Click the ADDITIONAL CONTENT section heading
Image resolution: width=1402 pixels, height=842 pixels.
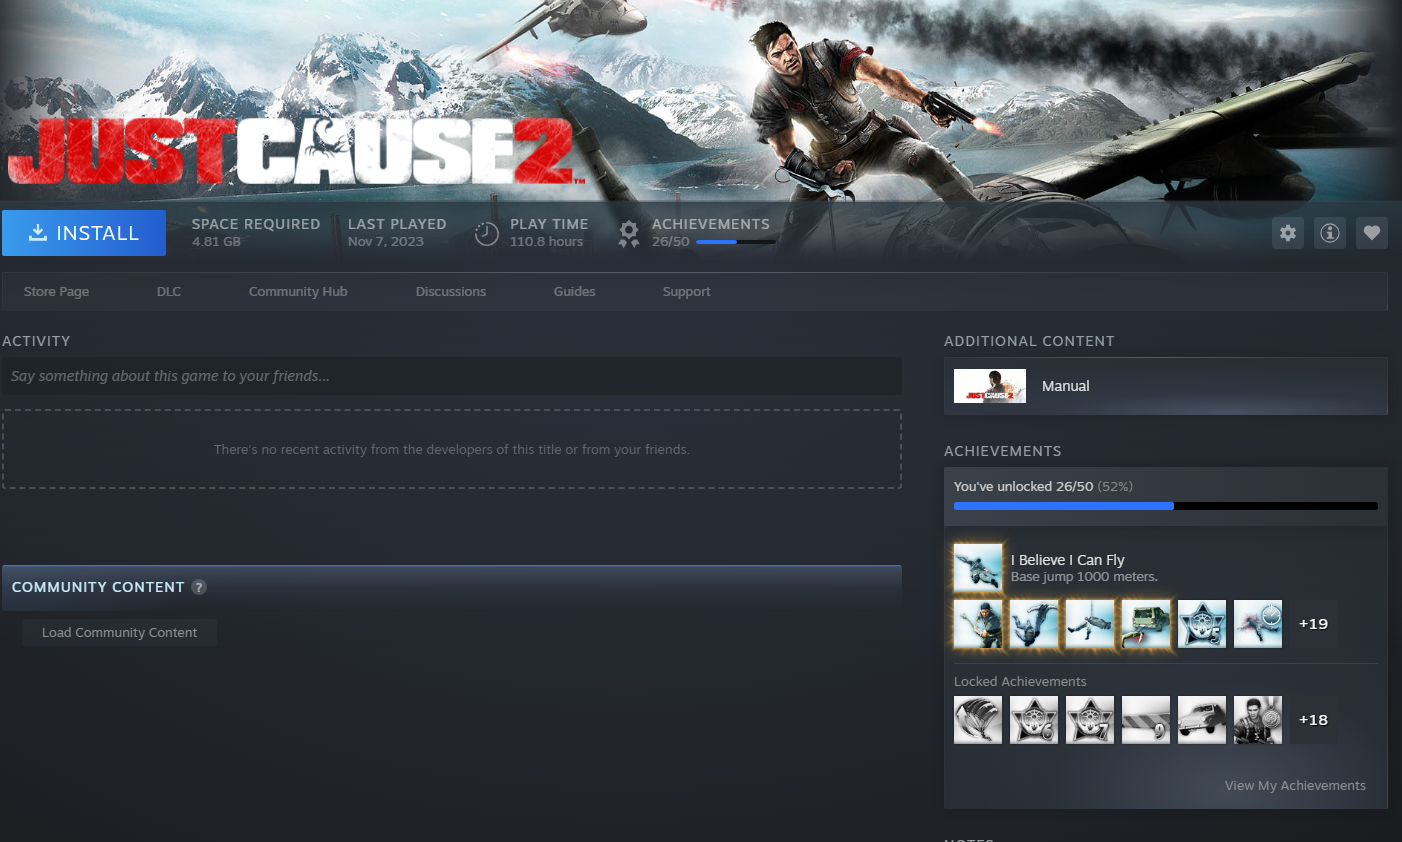click(1029, 341)
